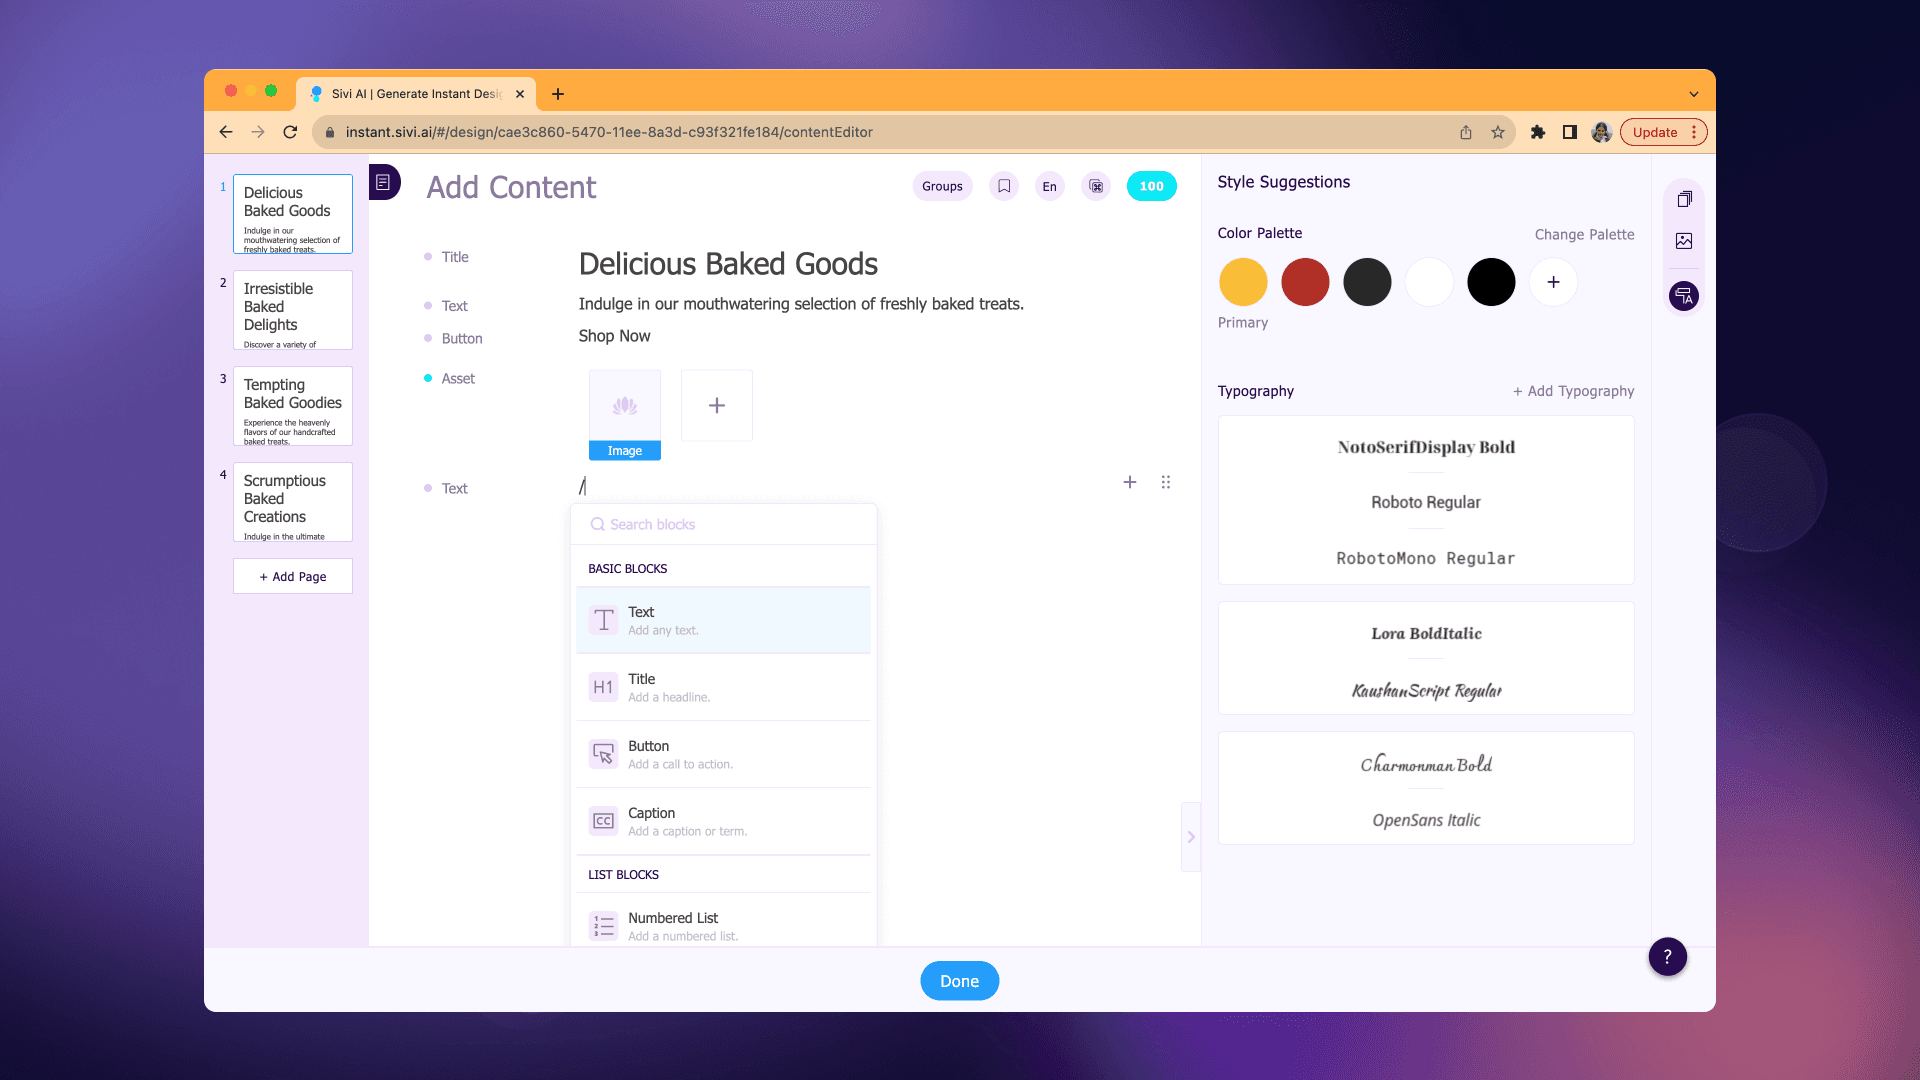Screen dimensions: 1920x1080
Task: Open the content editor document icon
Action: pyautogui.click(x=383, y=182)
